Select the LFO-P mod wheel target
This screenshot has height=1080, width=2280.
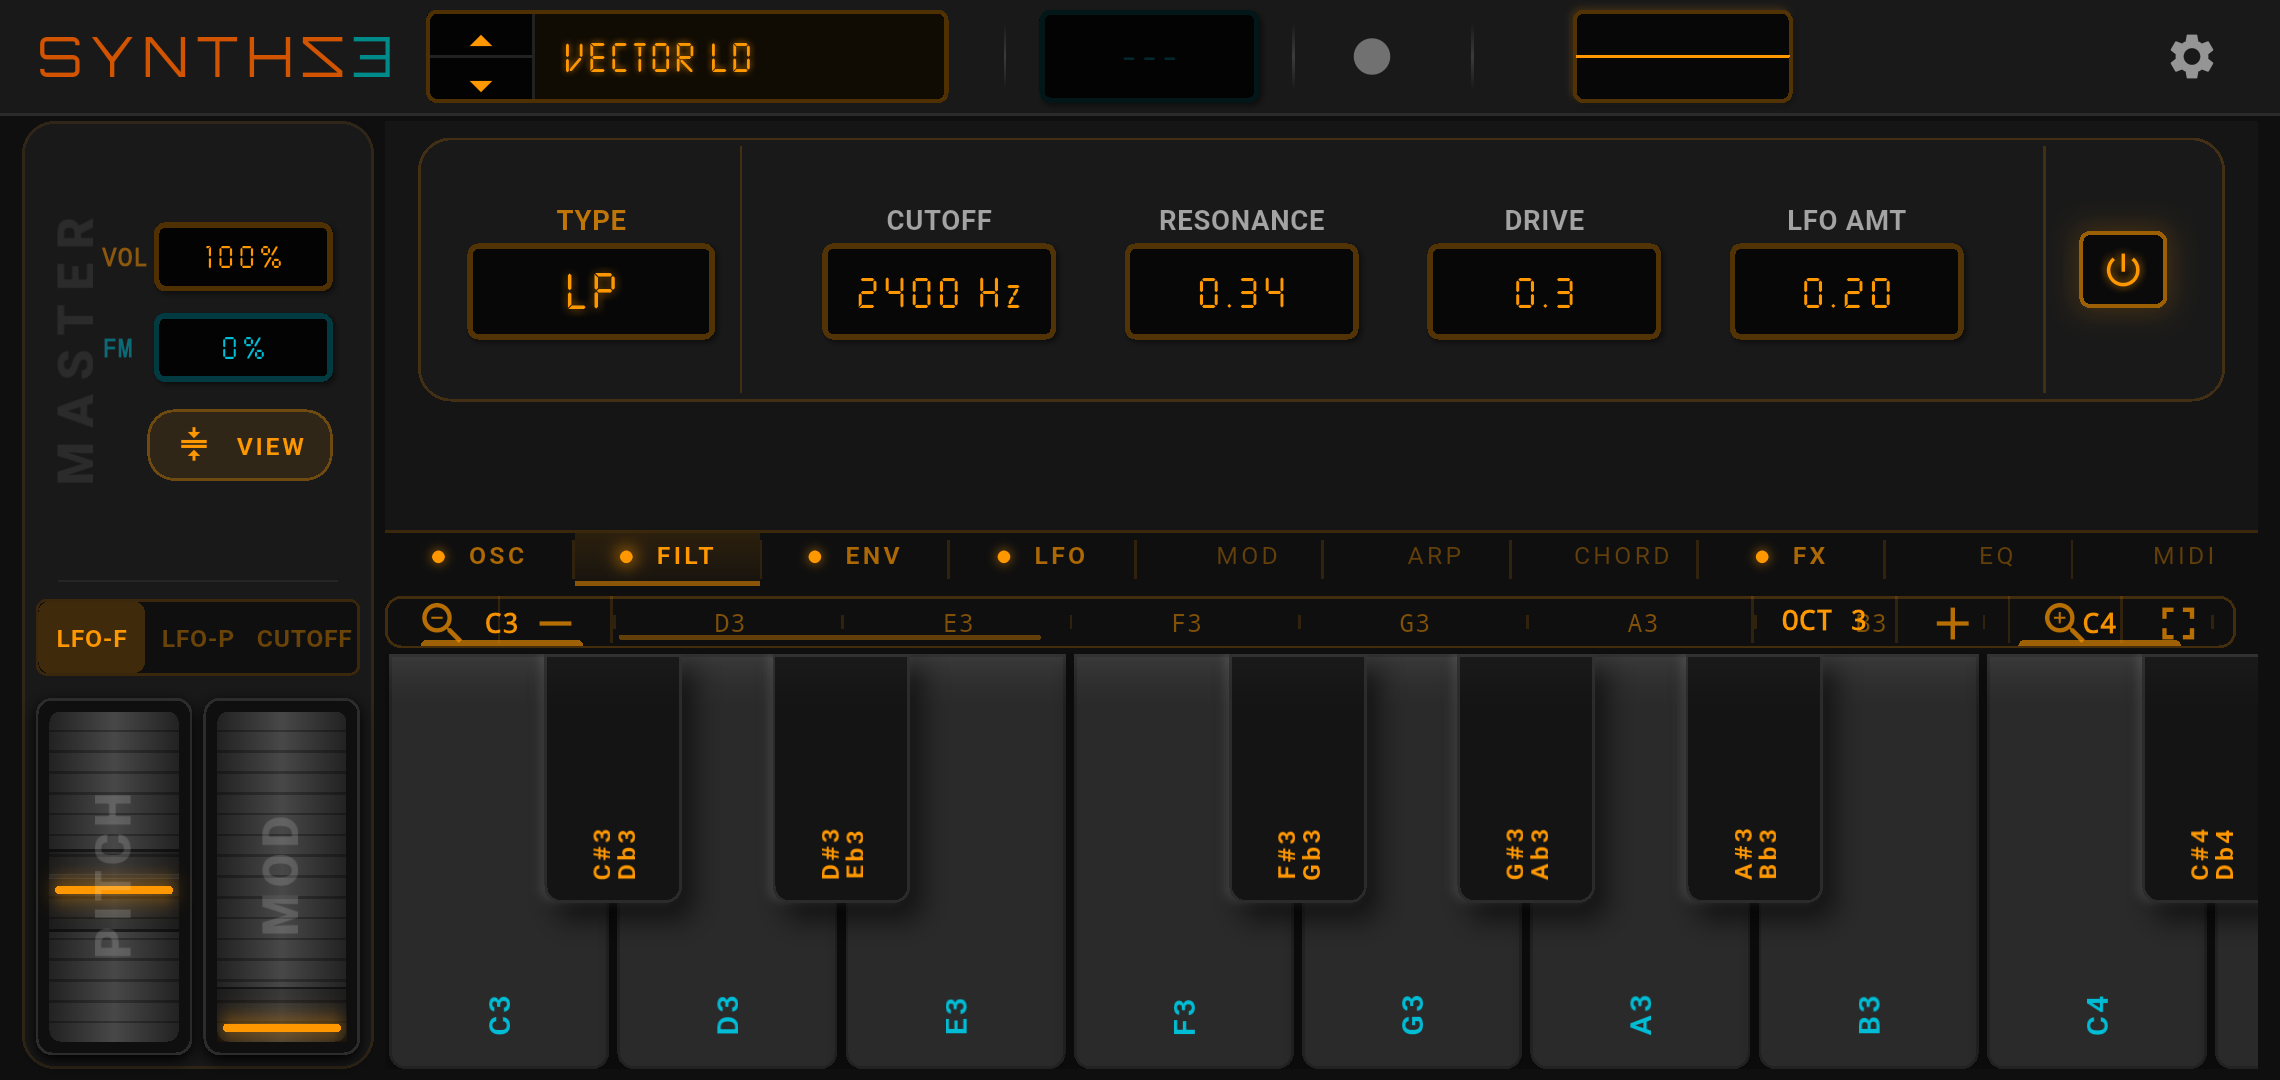(197, 639)
